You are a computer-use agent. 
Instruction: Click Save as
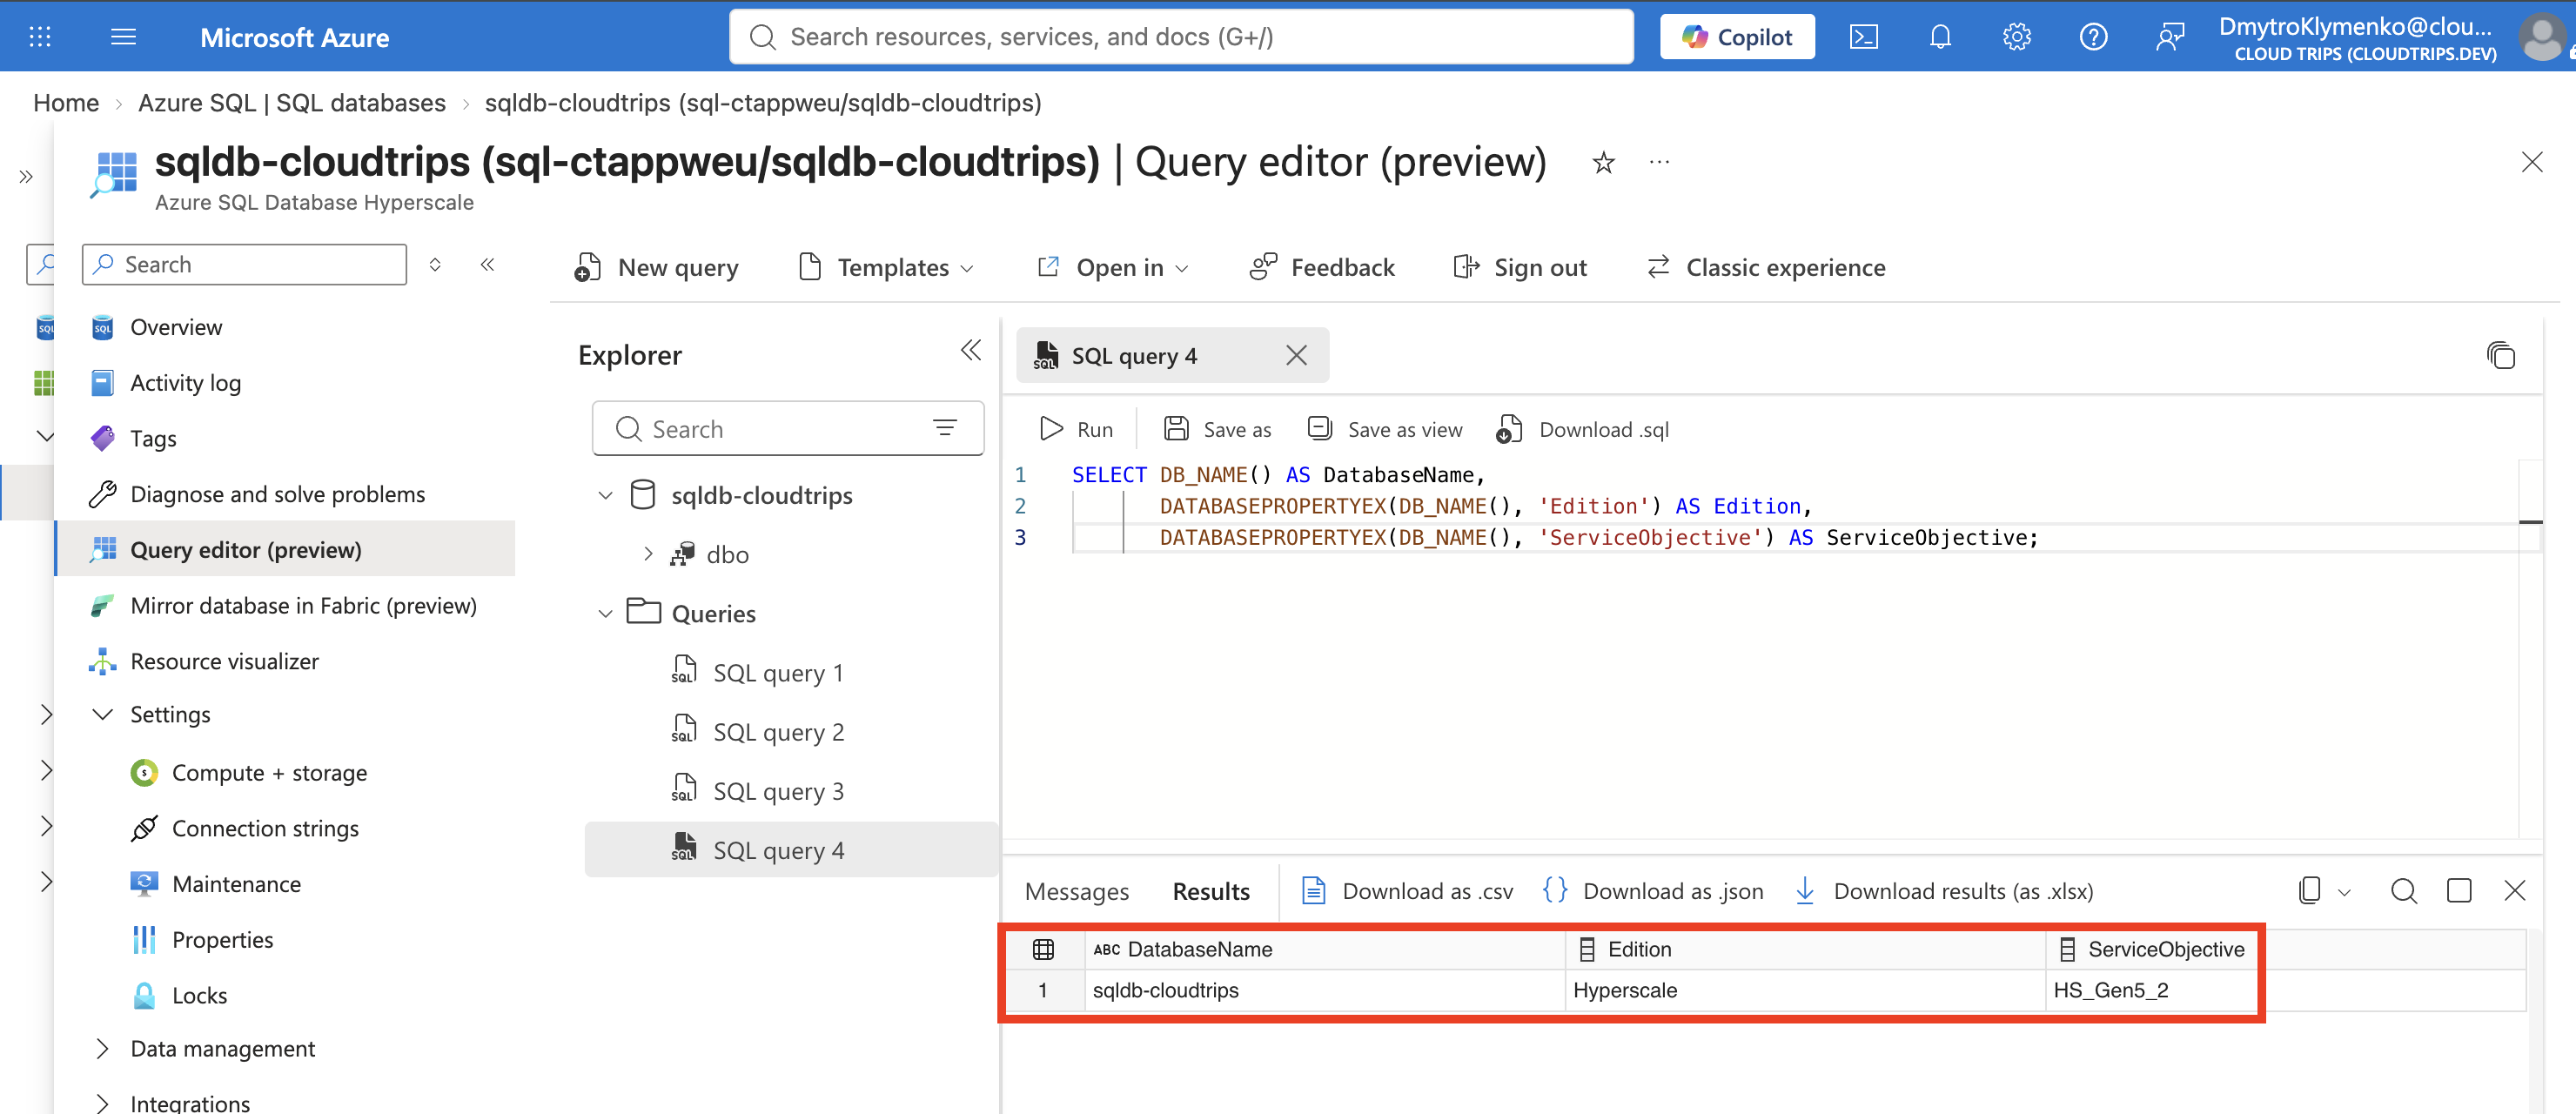(1217, 429)
